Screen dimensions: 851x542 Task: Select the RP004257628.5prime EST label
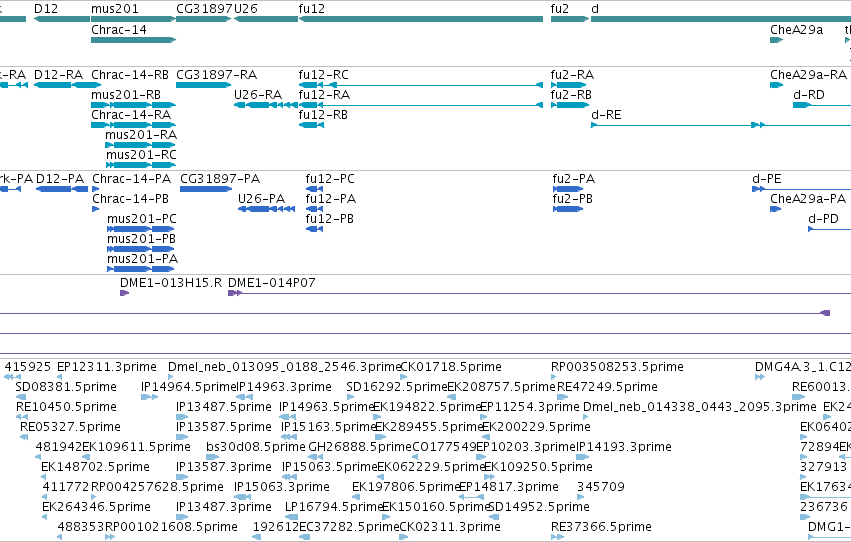(157, 488)
